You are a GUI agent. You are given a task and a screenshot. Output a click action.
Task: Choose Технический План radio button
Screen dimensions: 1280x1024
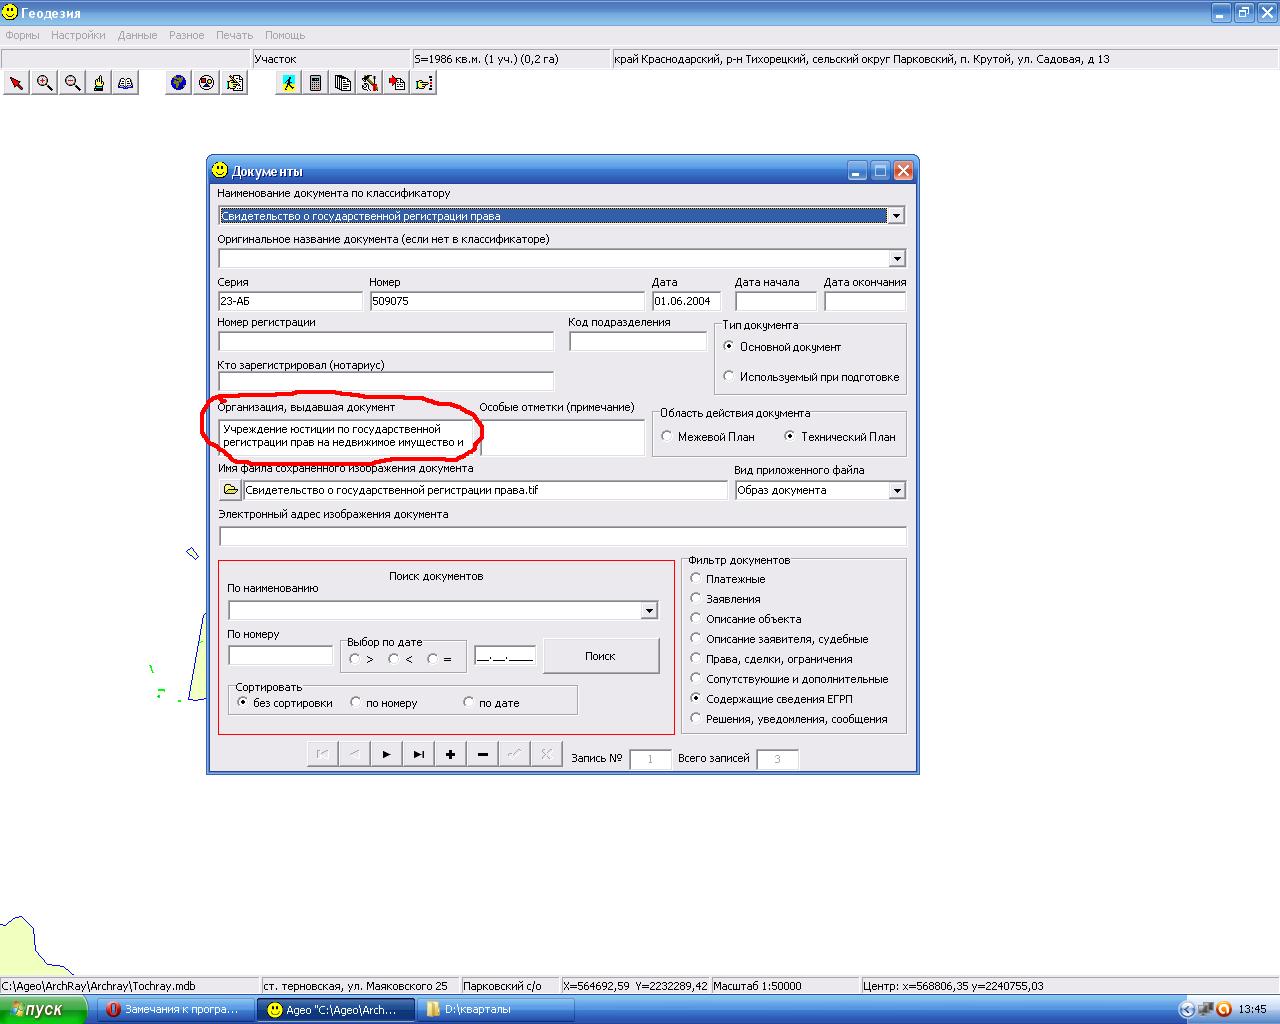tap(790, 436)
